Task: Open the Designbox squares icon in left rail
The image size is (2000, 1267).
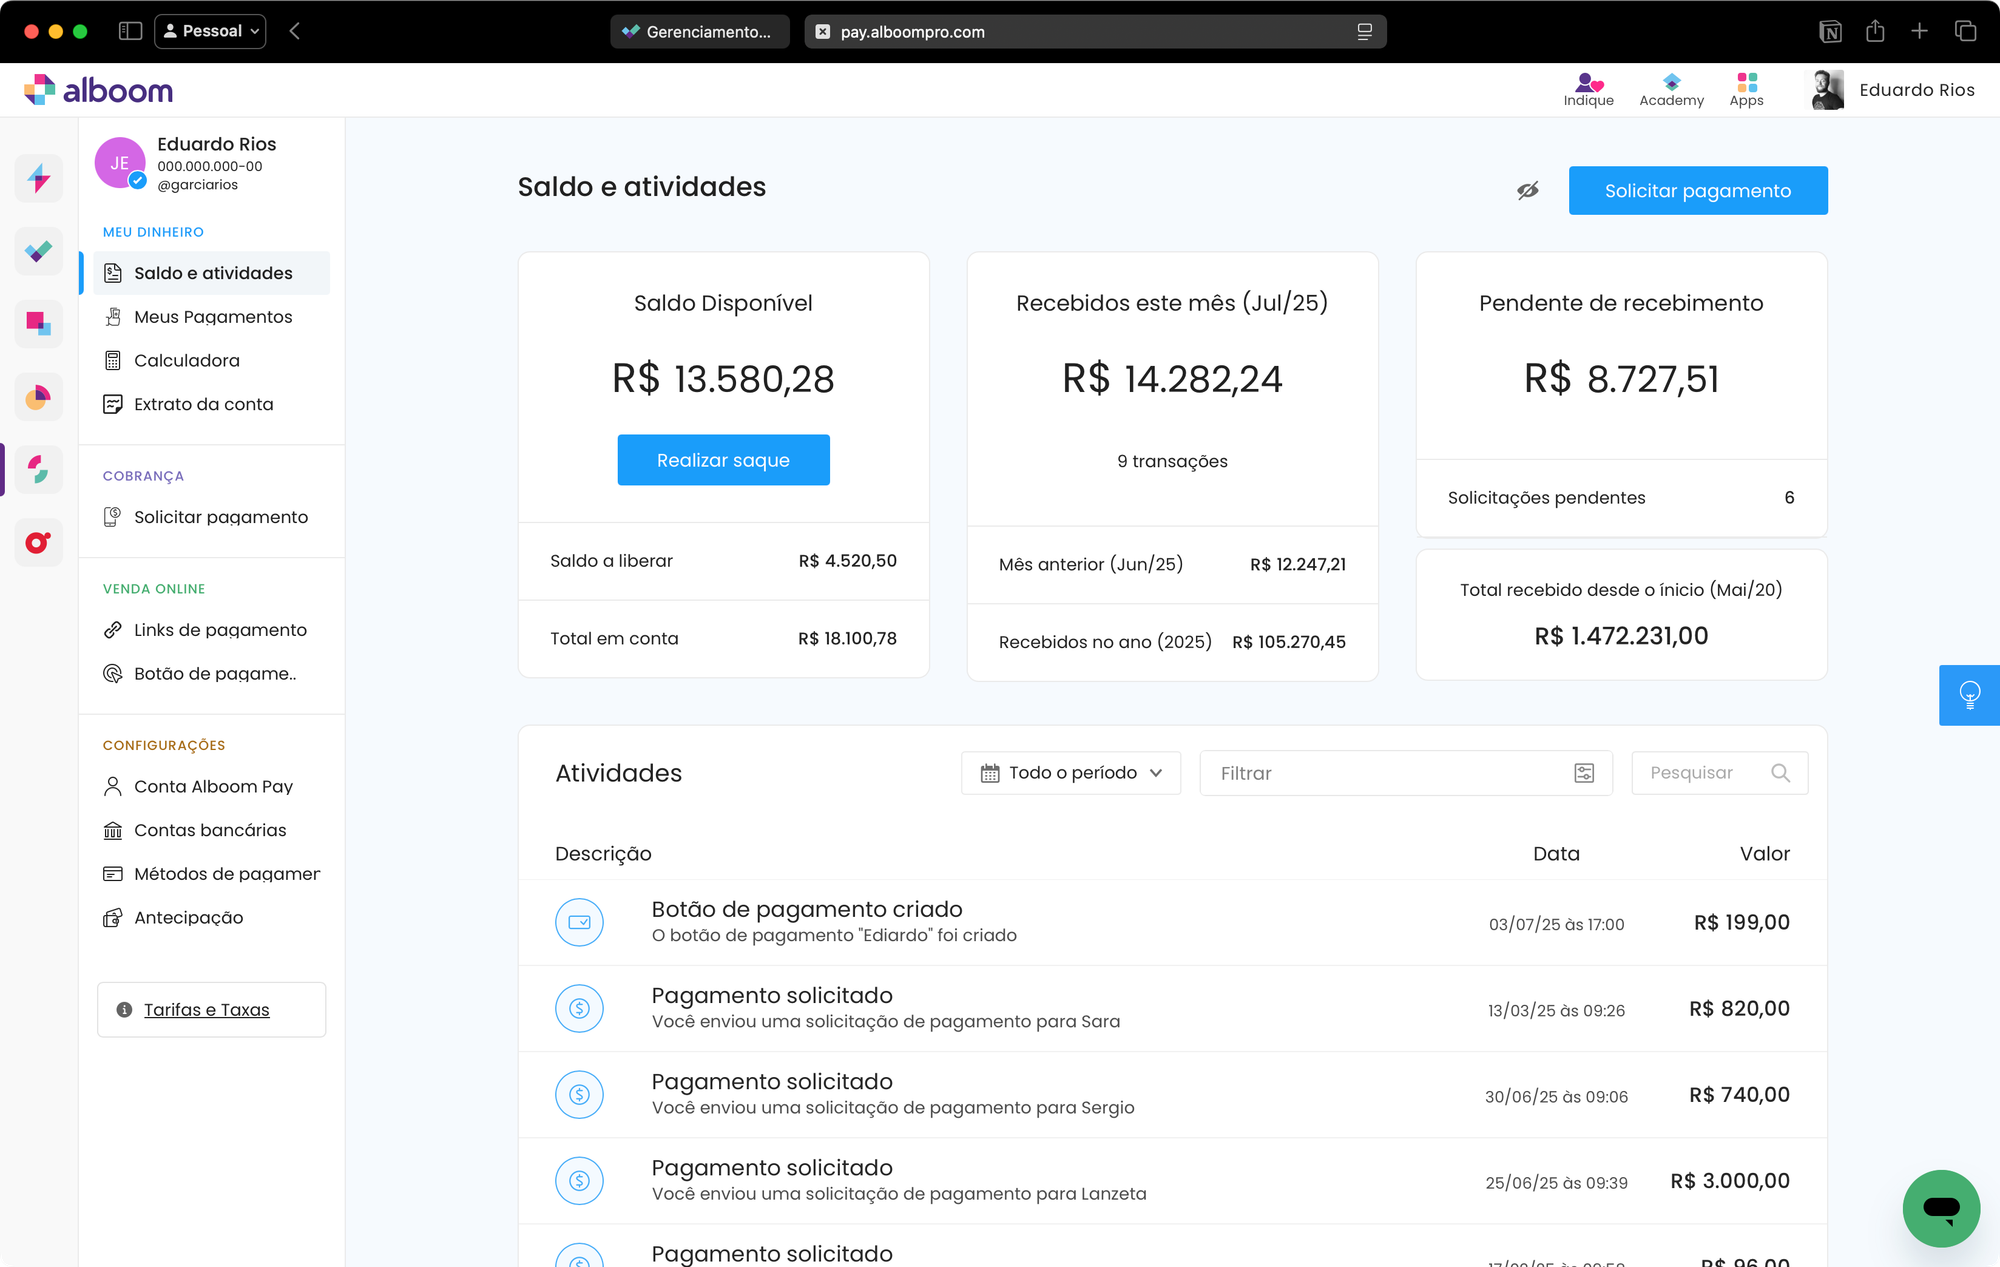Action: click(x=38, y=323)
